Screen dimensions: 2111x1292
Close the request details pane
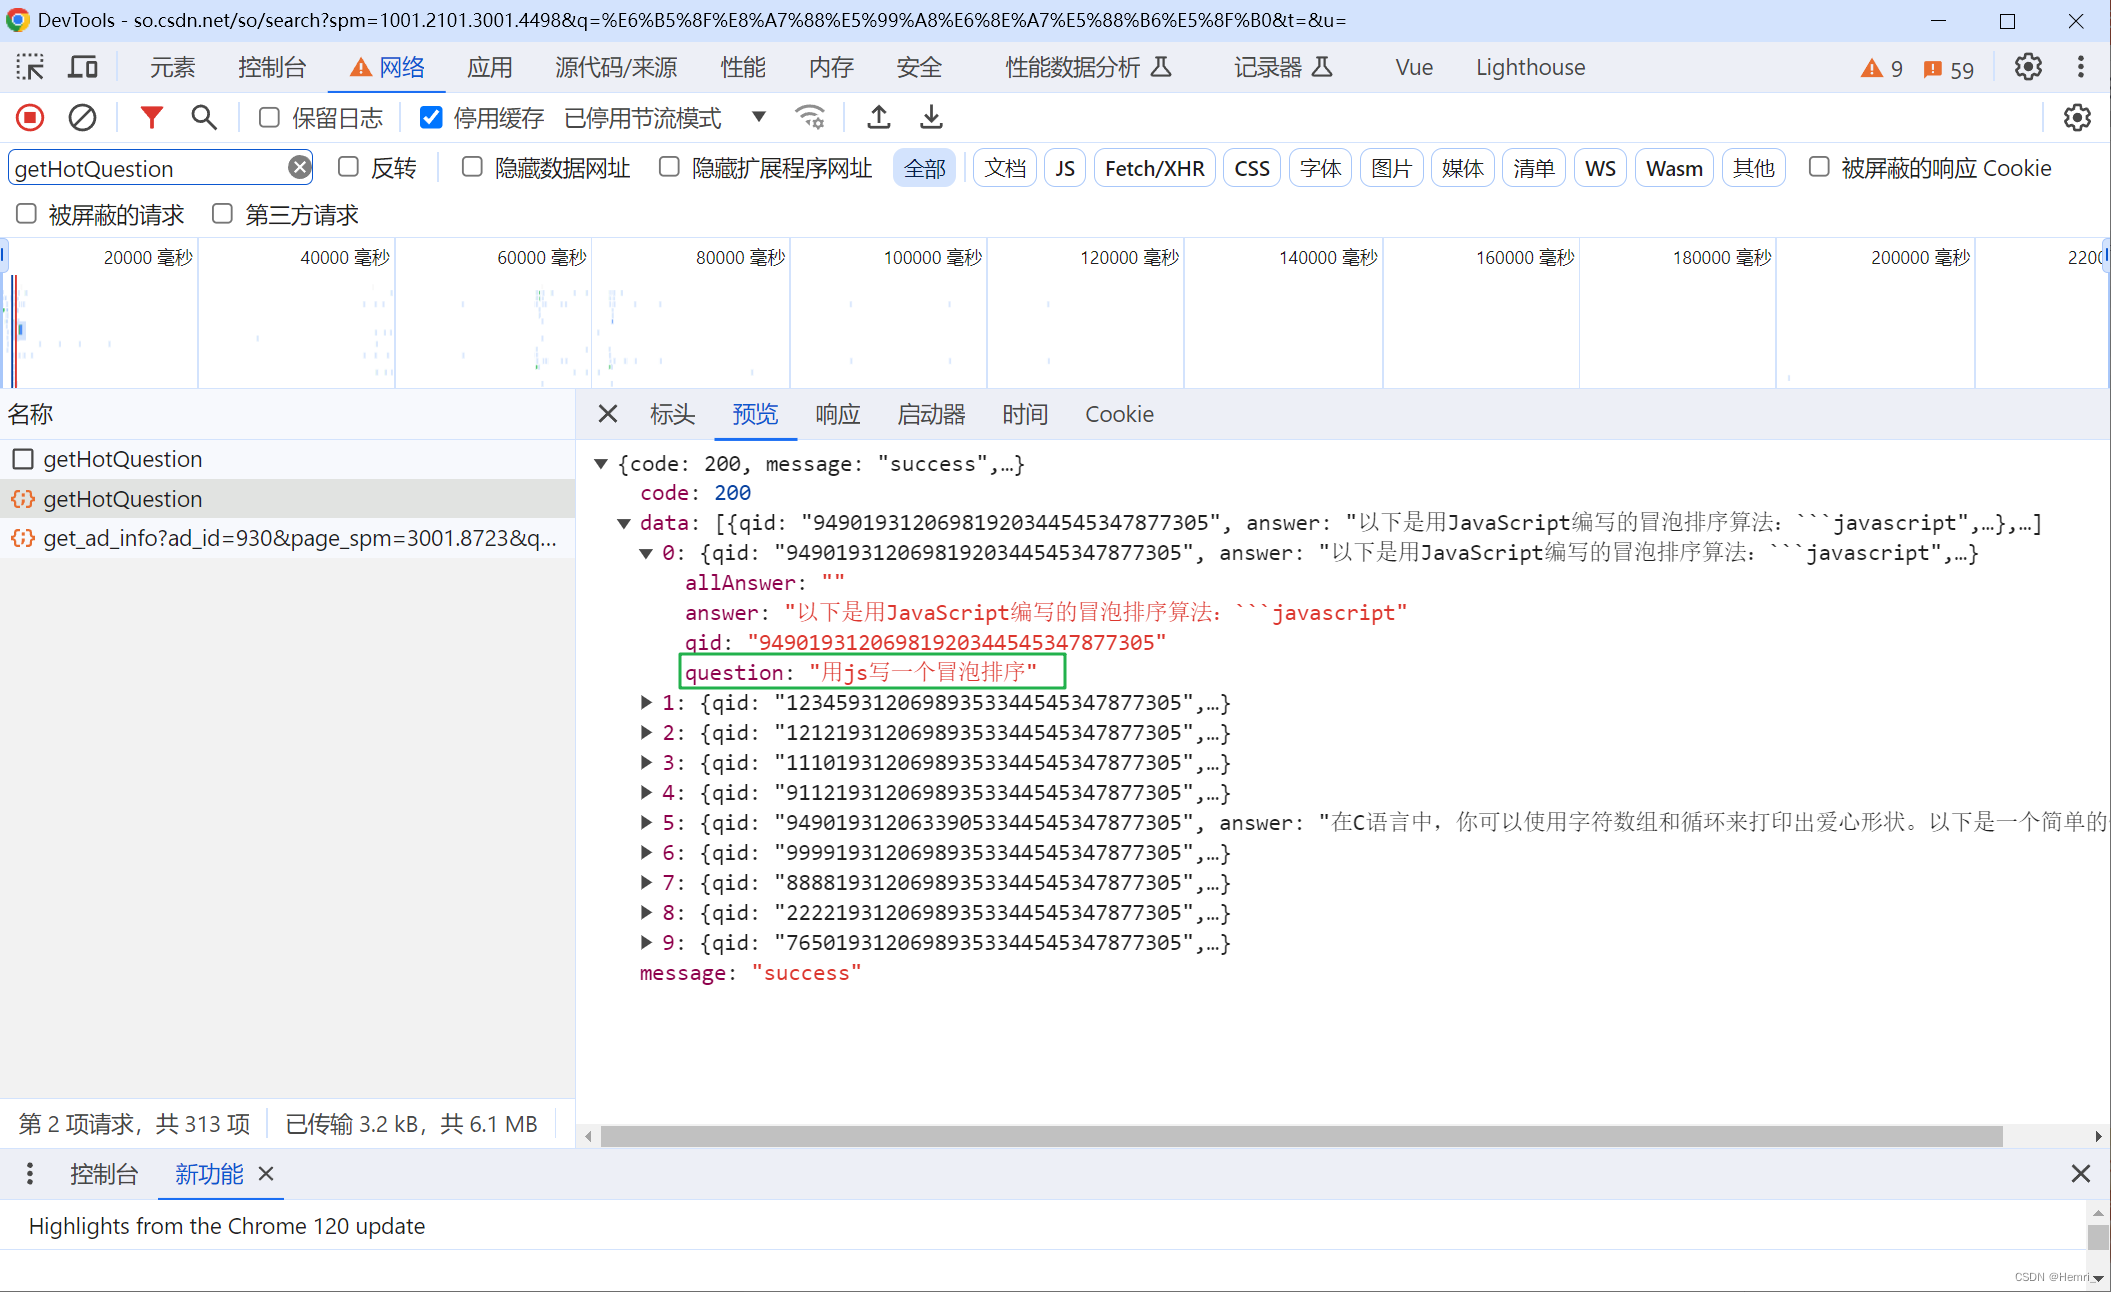(x=608, y=414)
